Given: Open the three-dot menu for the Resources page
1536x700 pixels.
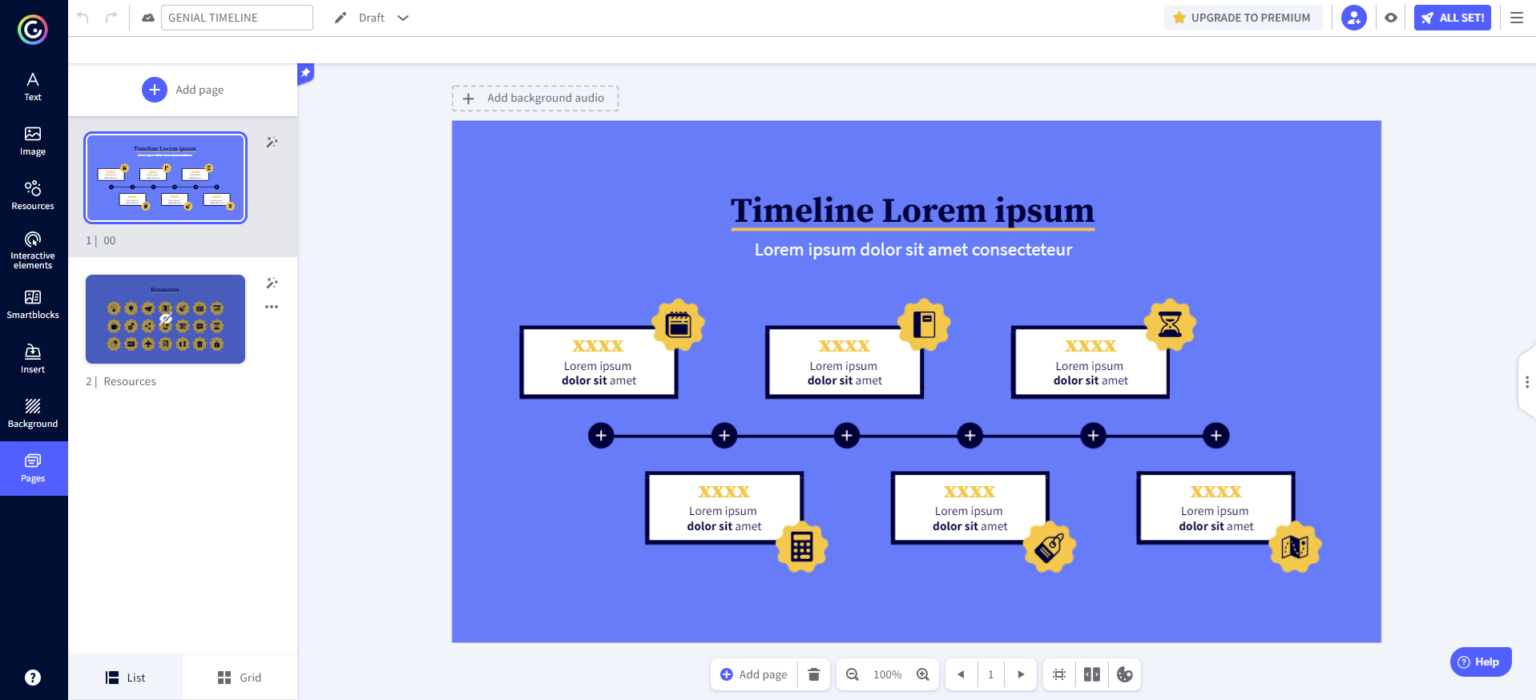Looking at the screenshot, I should click(271, 306).
